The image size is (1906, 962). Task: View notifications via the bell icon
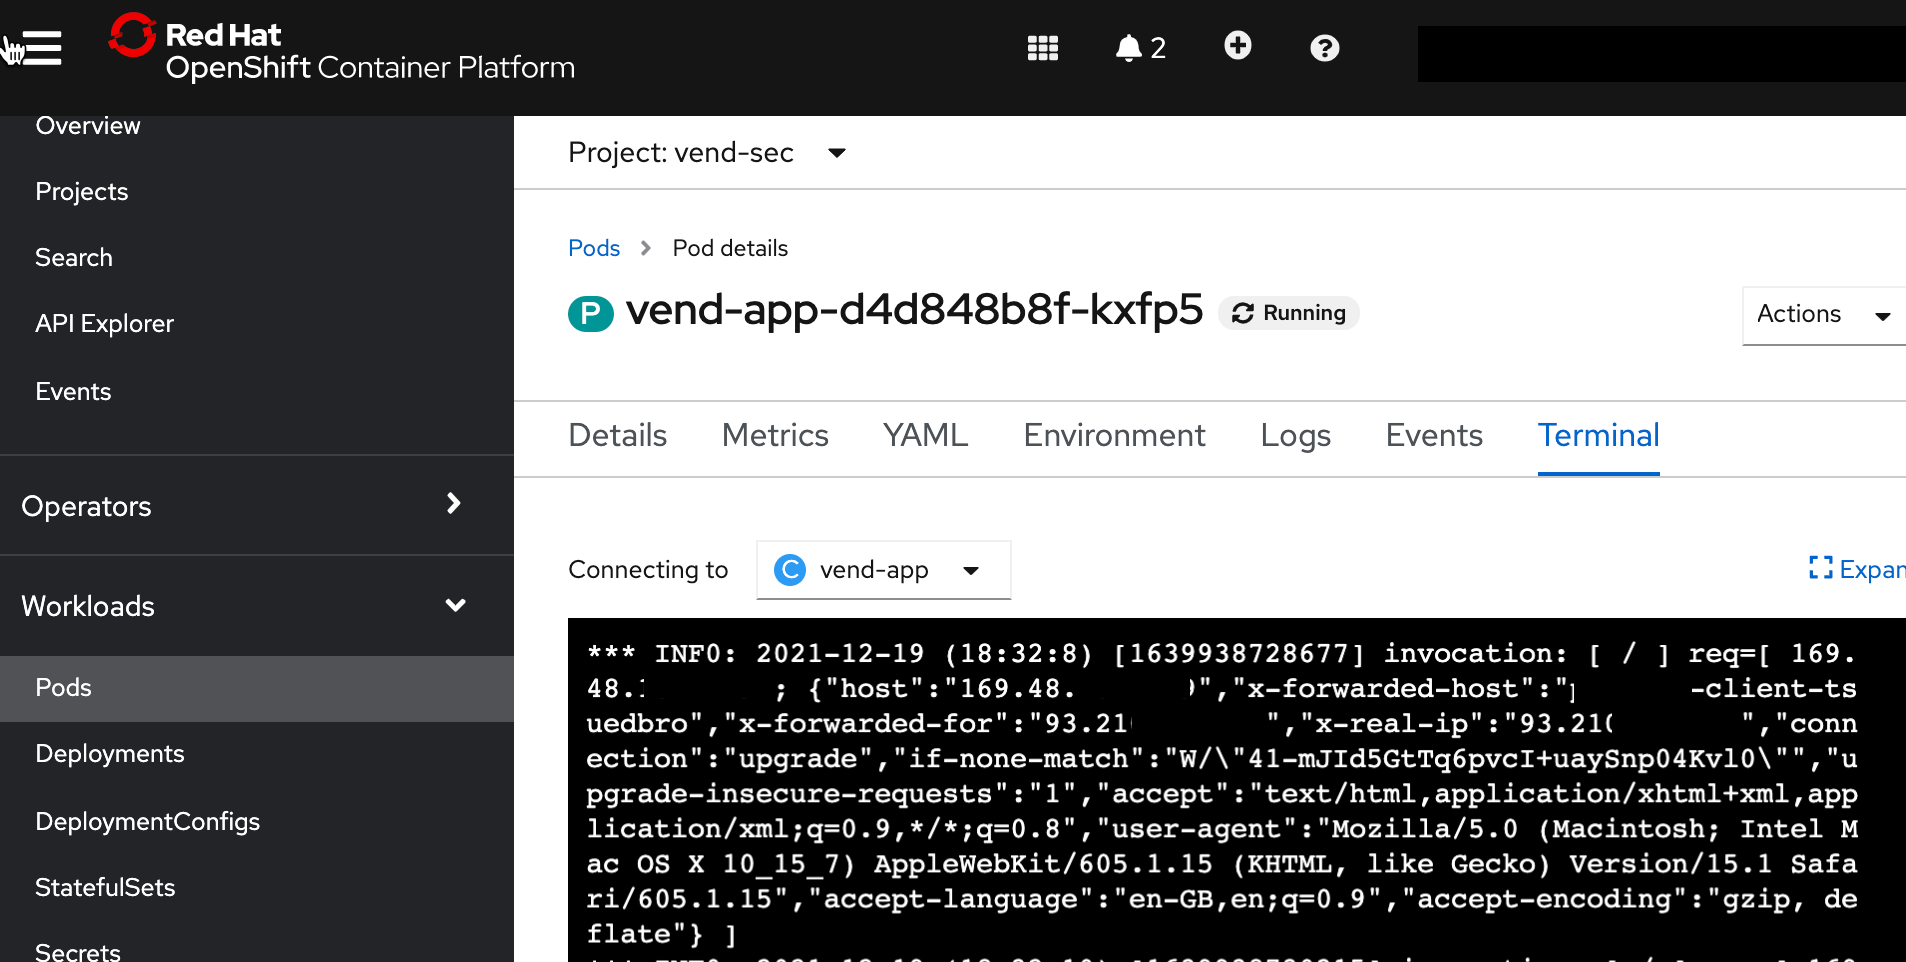pyautogui.click(x=1129, y=47)
